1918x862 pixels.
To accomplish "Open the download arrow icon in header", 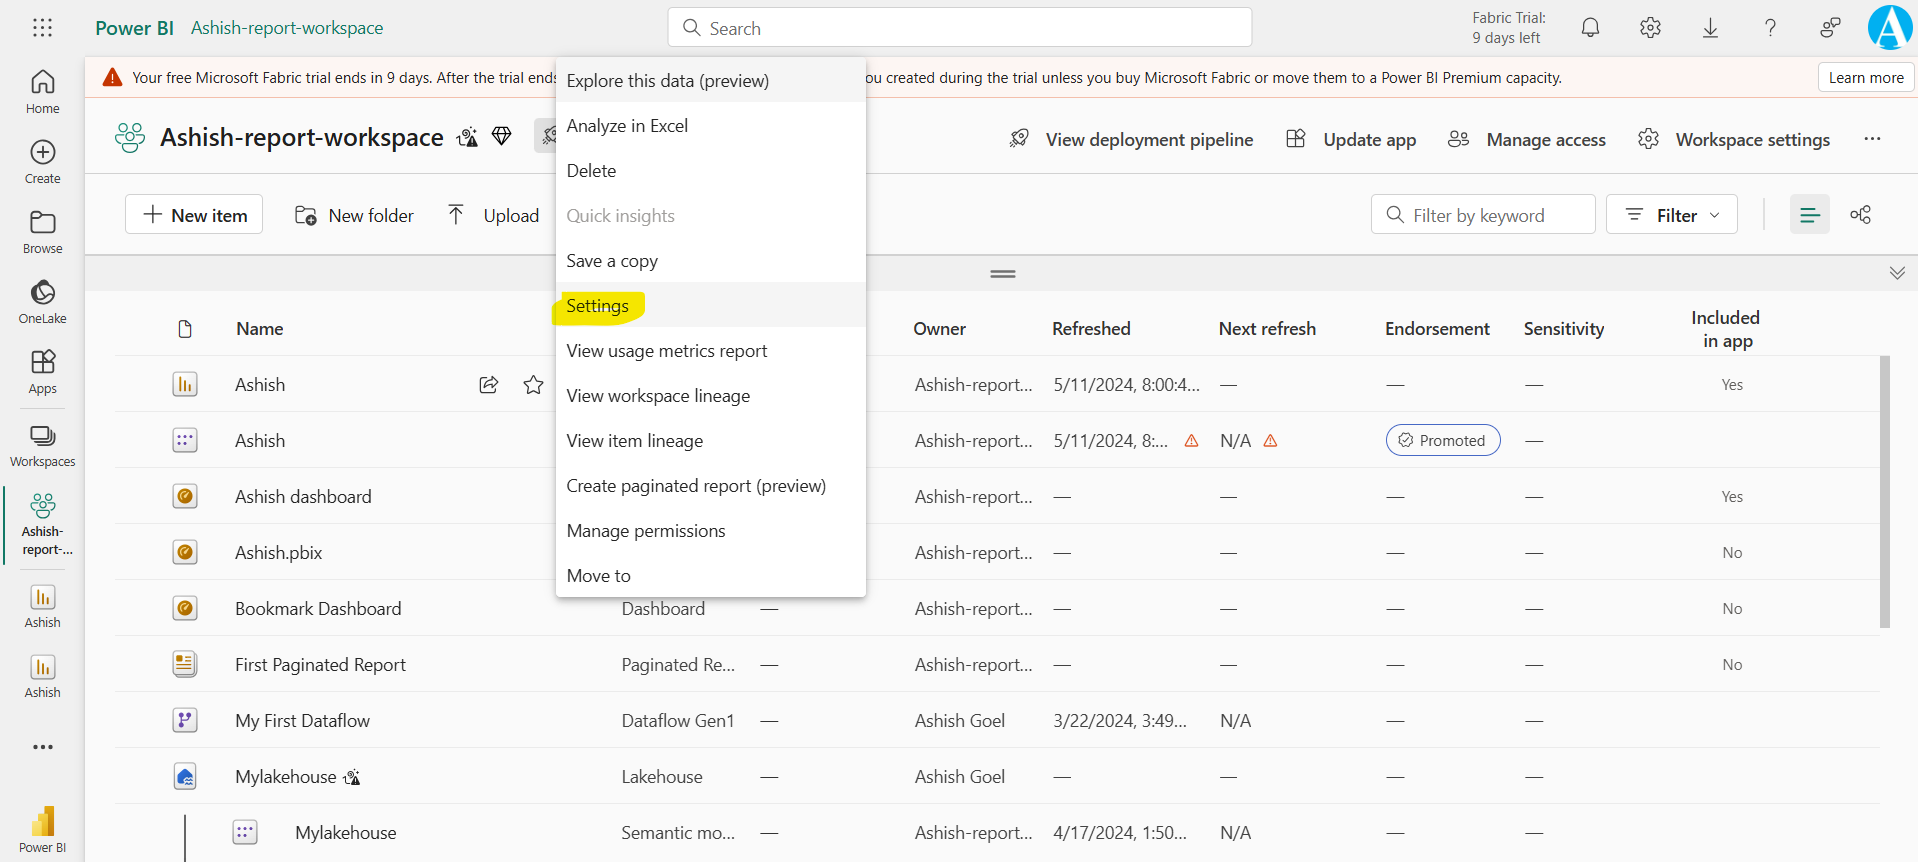I will [x=1710, y=28].
